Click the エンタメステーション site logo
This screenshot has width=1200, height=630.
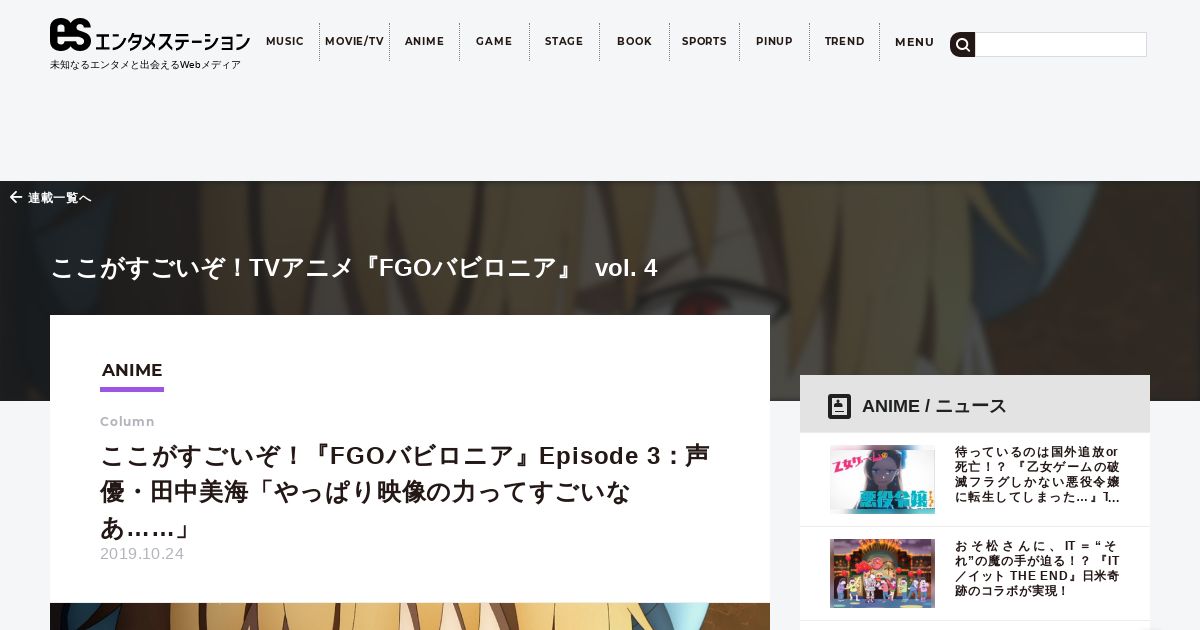150,35
